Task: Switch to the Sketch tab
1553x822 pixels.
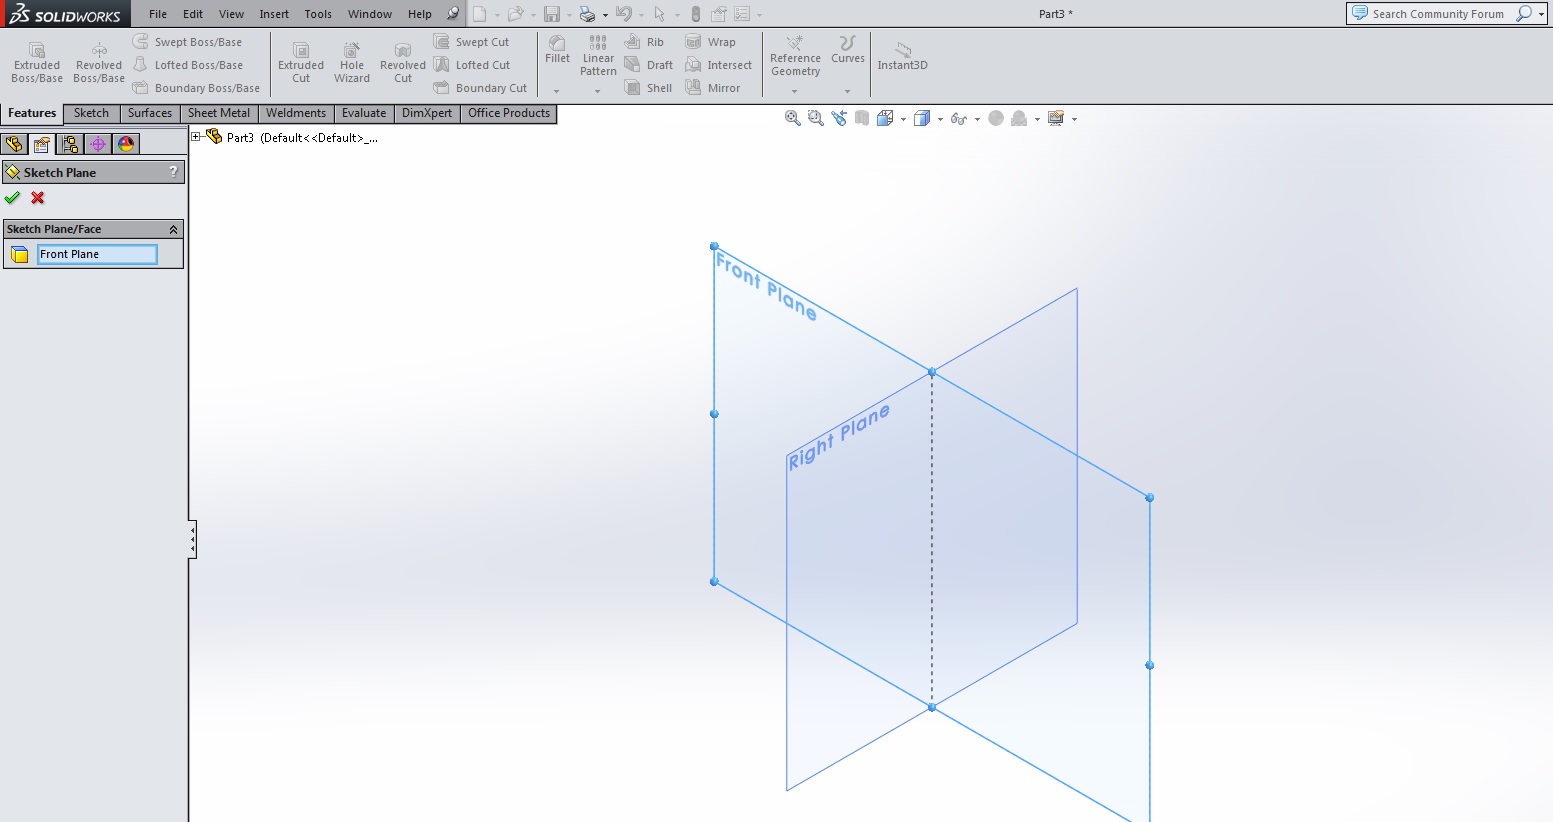Action: (91, 113)
